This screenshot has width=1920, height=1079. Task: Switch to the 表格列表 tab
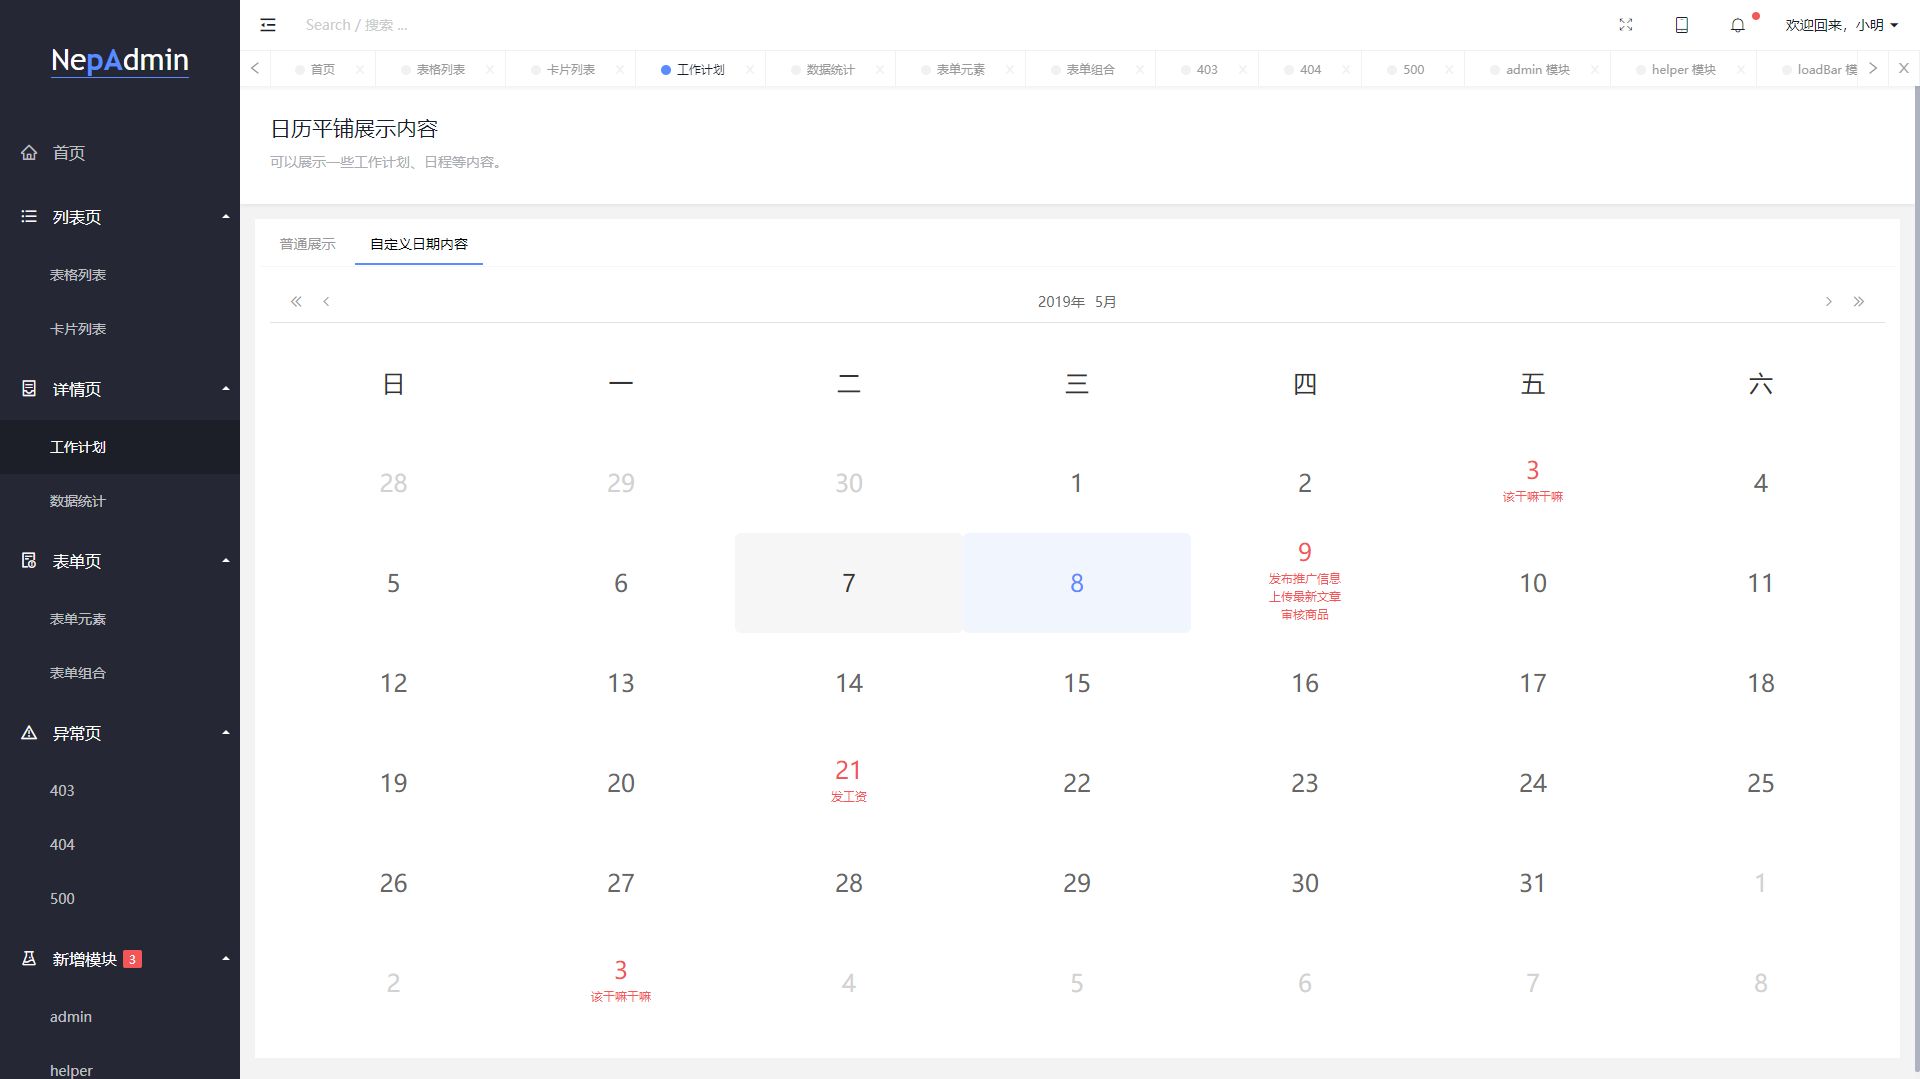point(440,70)
